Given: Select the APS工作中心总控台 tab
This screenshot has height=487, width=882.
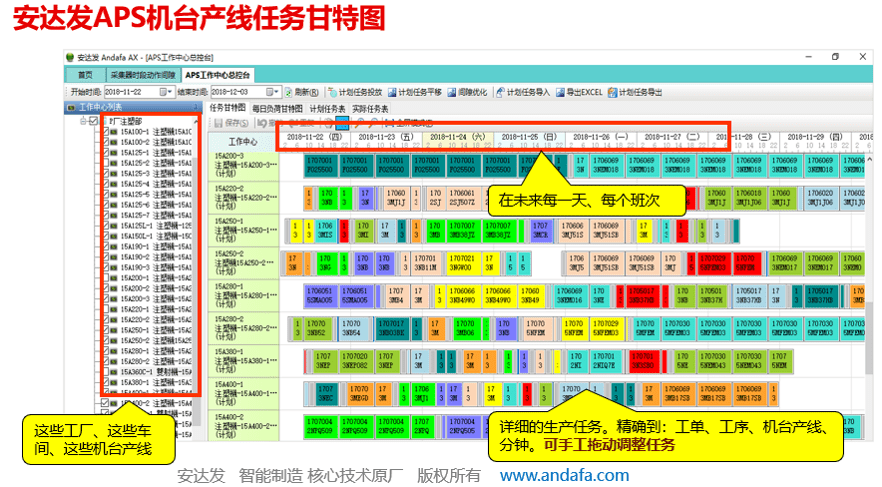Looking at the screenshot, I should (x=218, y=75).
